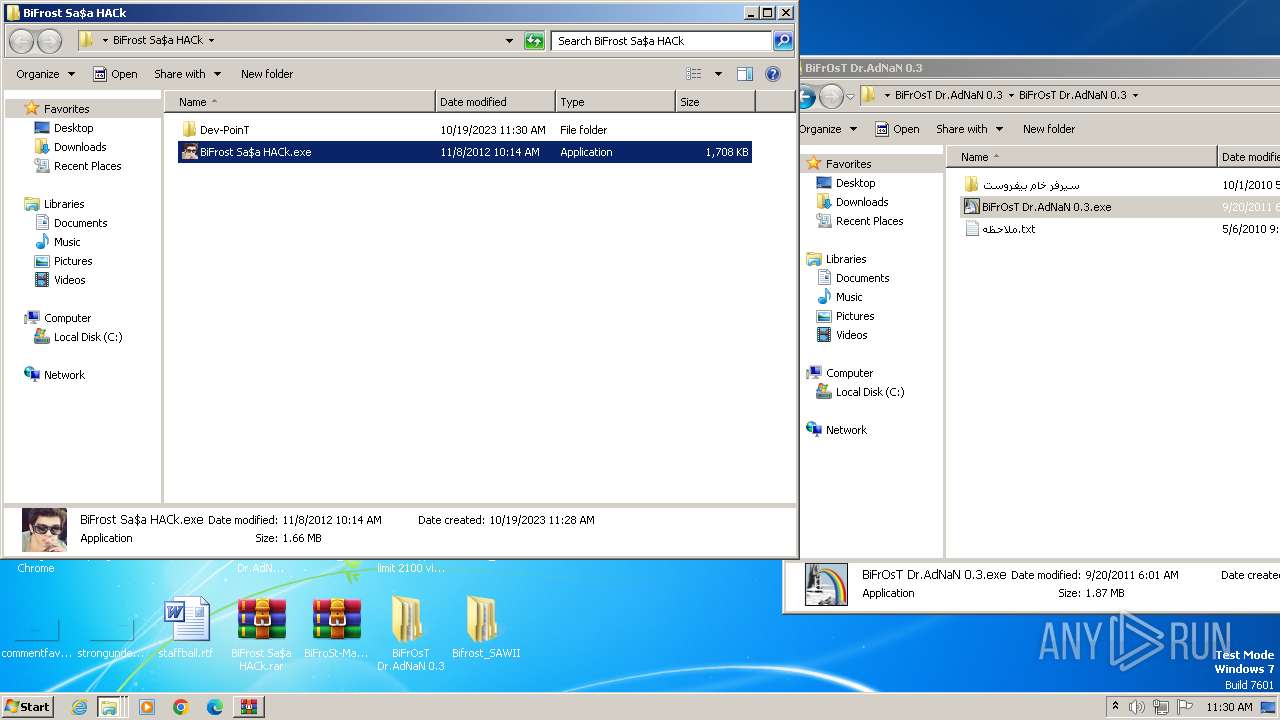Select Bifrost_SAWII desktop folder
1280x720 pixels.
486,628
